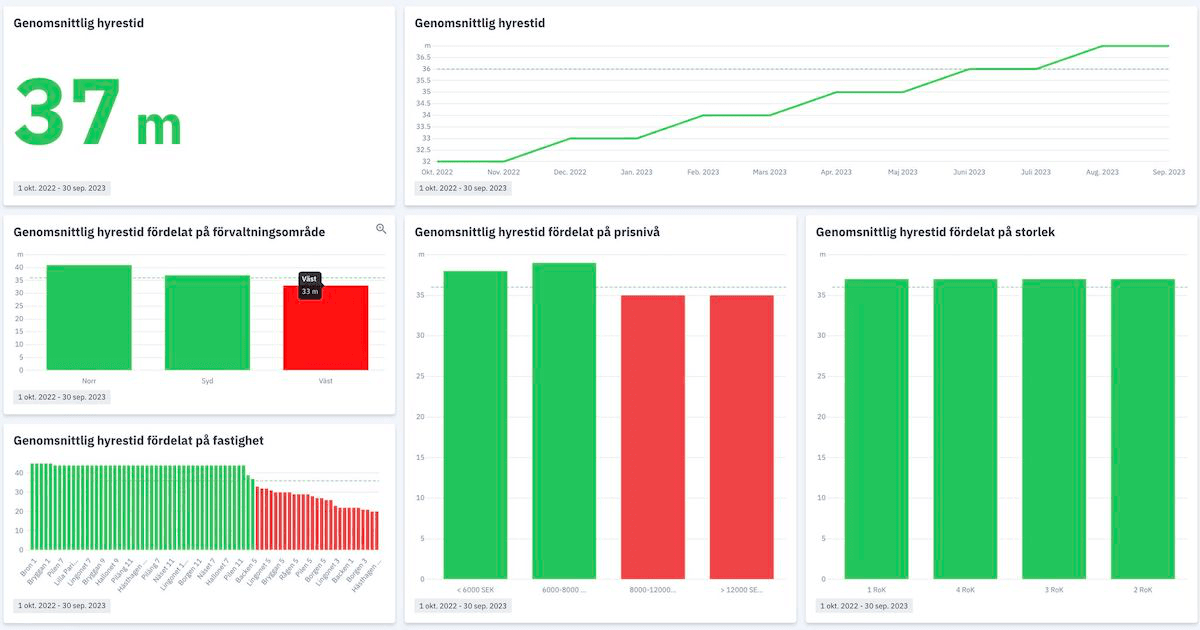Viewport: 1200px width, 630px height.
Task: Click the 6000-8000 price level bar
Action: 564,421
